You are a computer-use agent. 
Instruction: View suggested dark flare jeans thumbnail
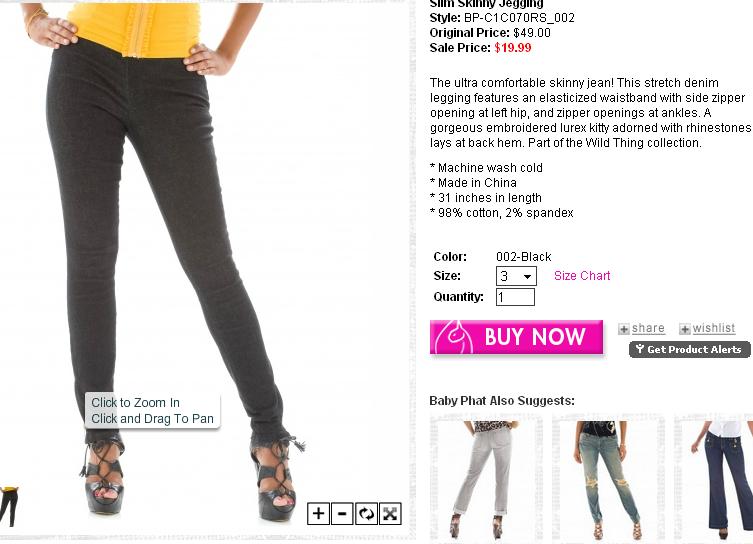point(715,479)
